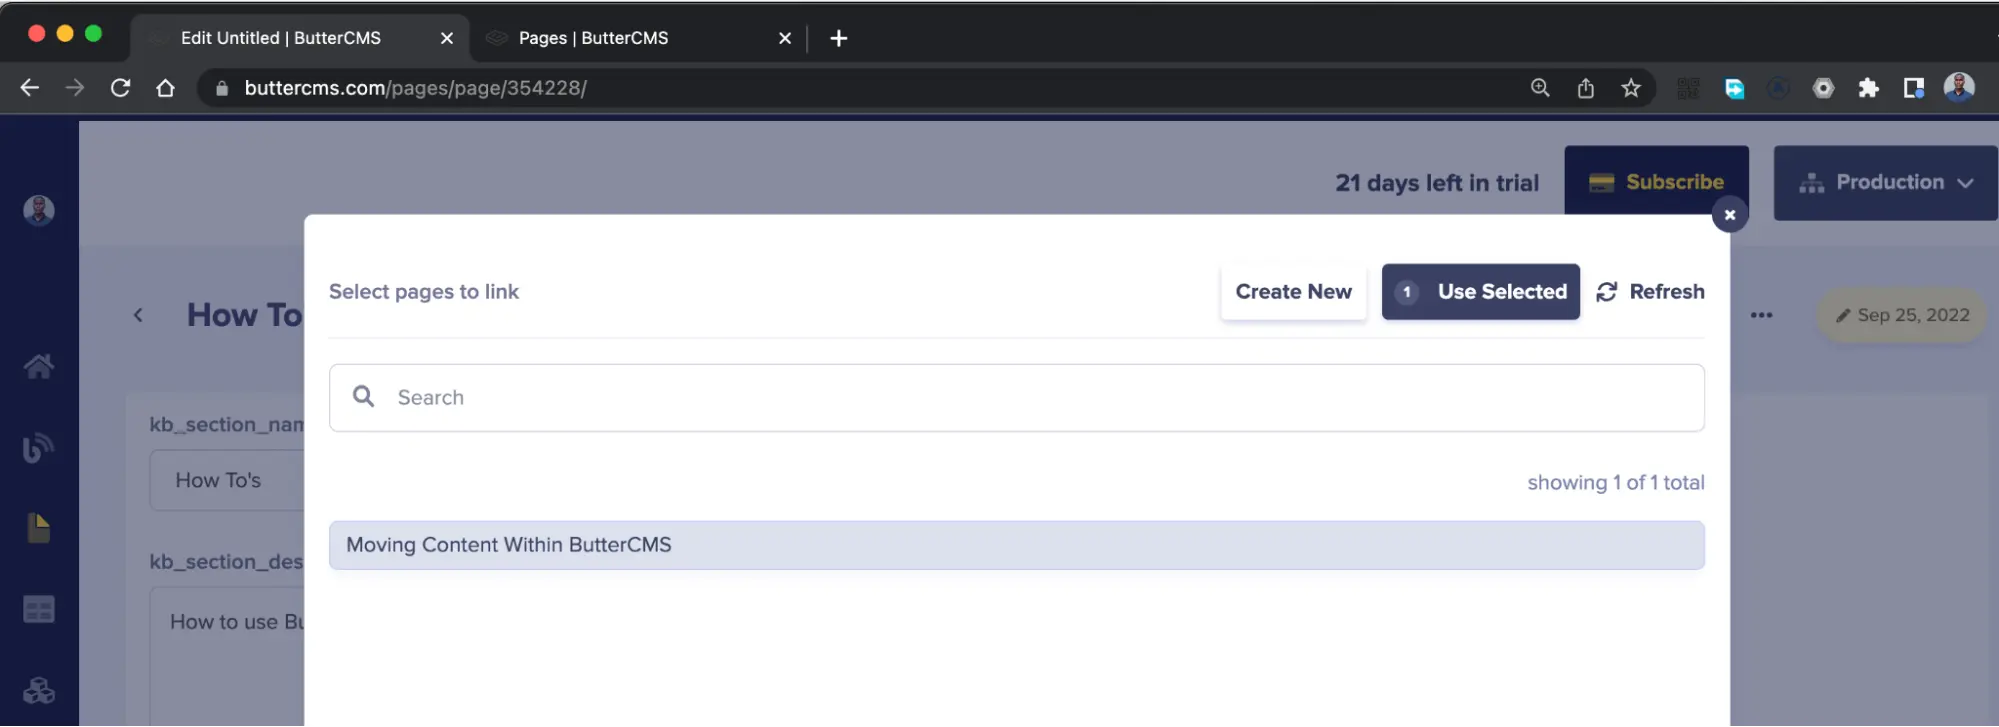Select the Moving Content Within ButterCMS row
The image size is (1999, 727).
1017,545
